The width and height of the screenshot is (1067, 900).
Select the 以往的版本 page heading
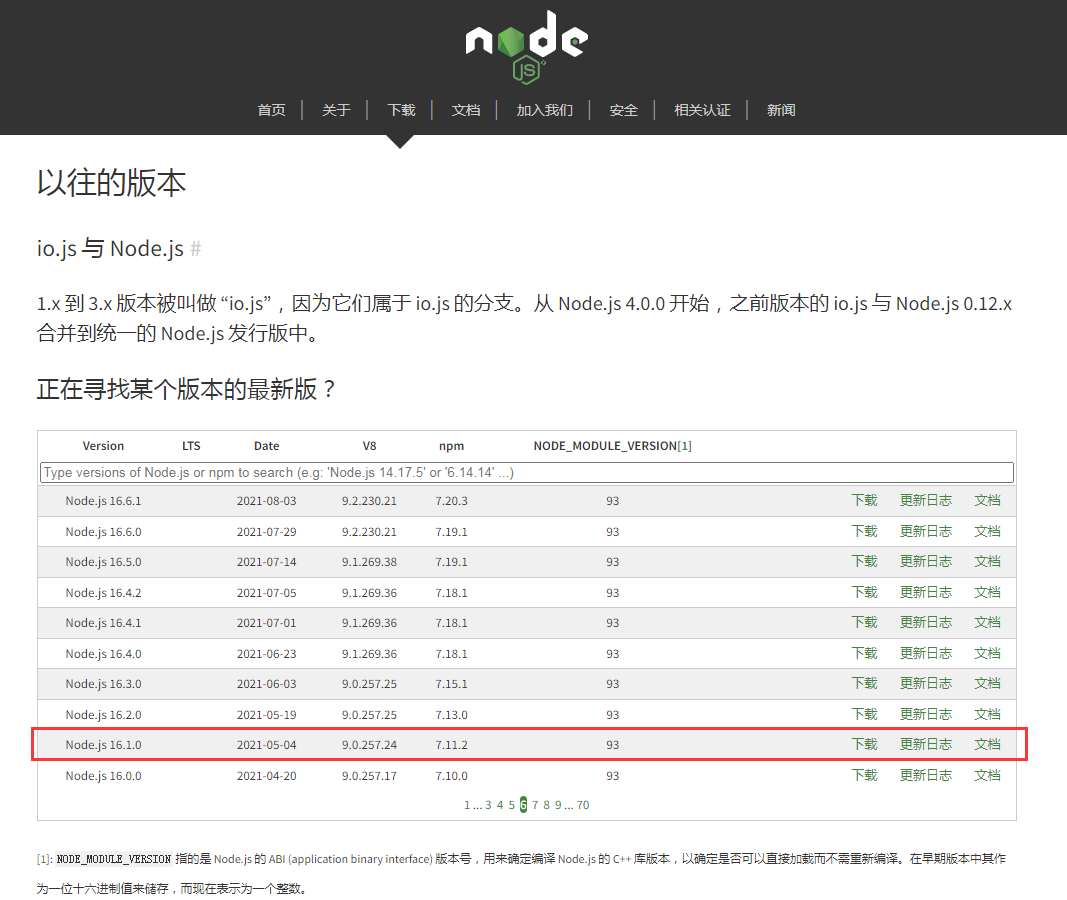pyautogui.click(x=112, y=183)
